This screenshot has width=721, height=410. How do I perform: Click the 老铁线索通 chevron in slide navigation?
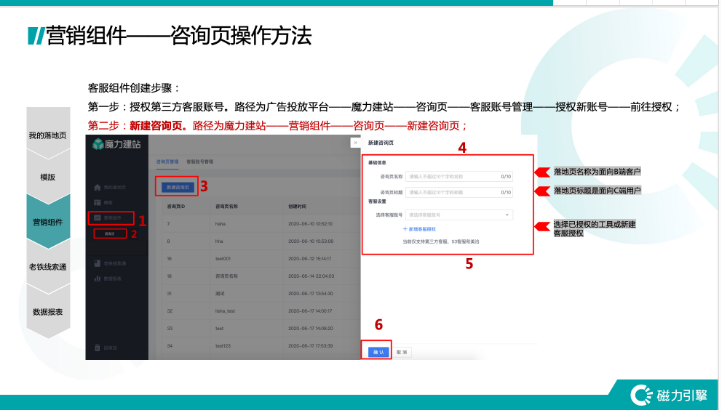click(48, 267)
